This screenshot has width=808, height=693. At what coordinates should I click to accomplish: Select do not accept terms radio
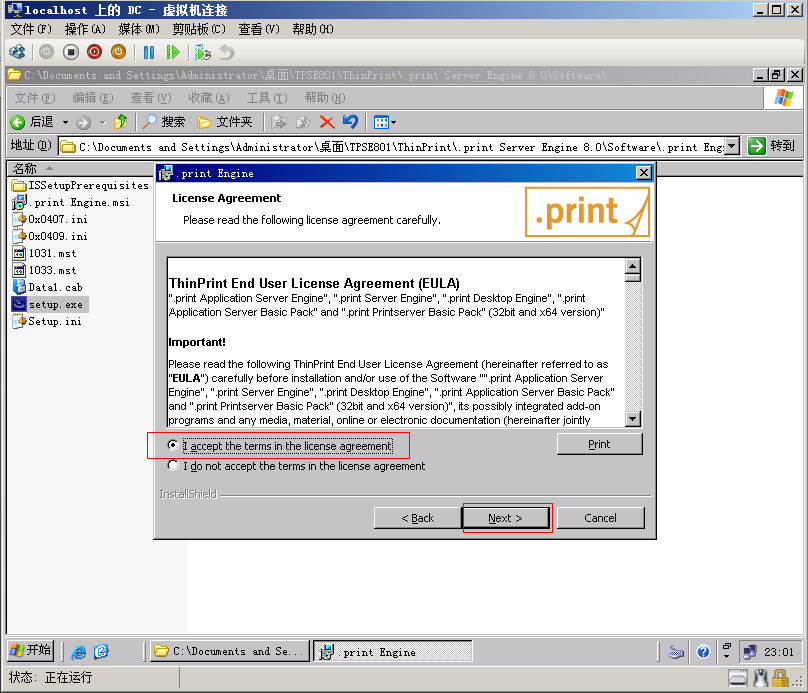click(x=173, y=465)
